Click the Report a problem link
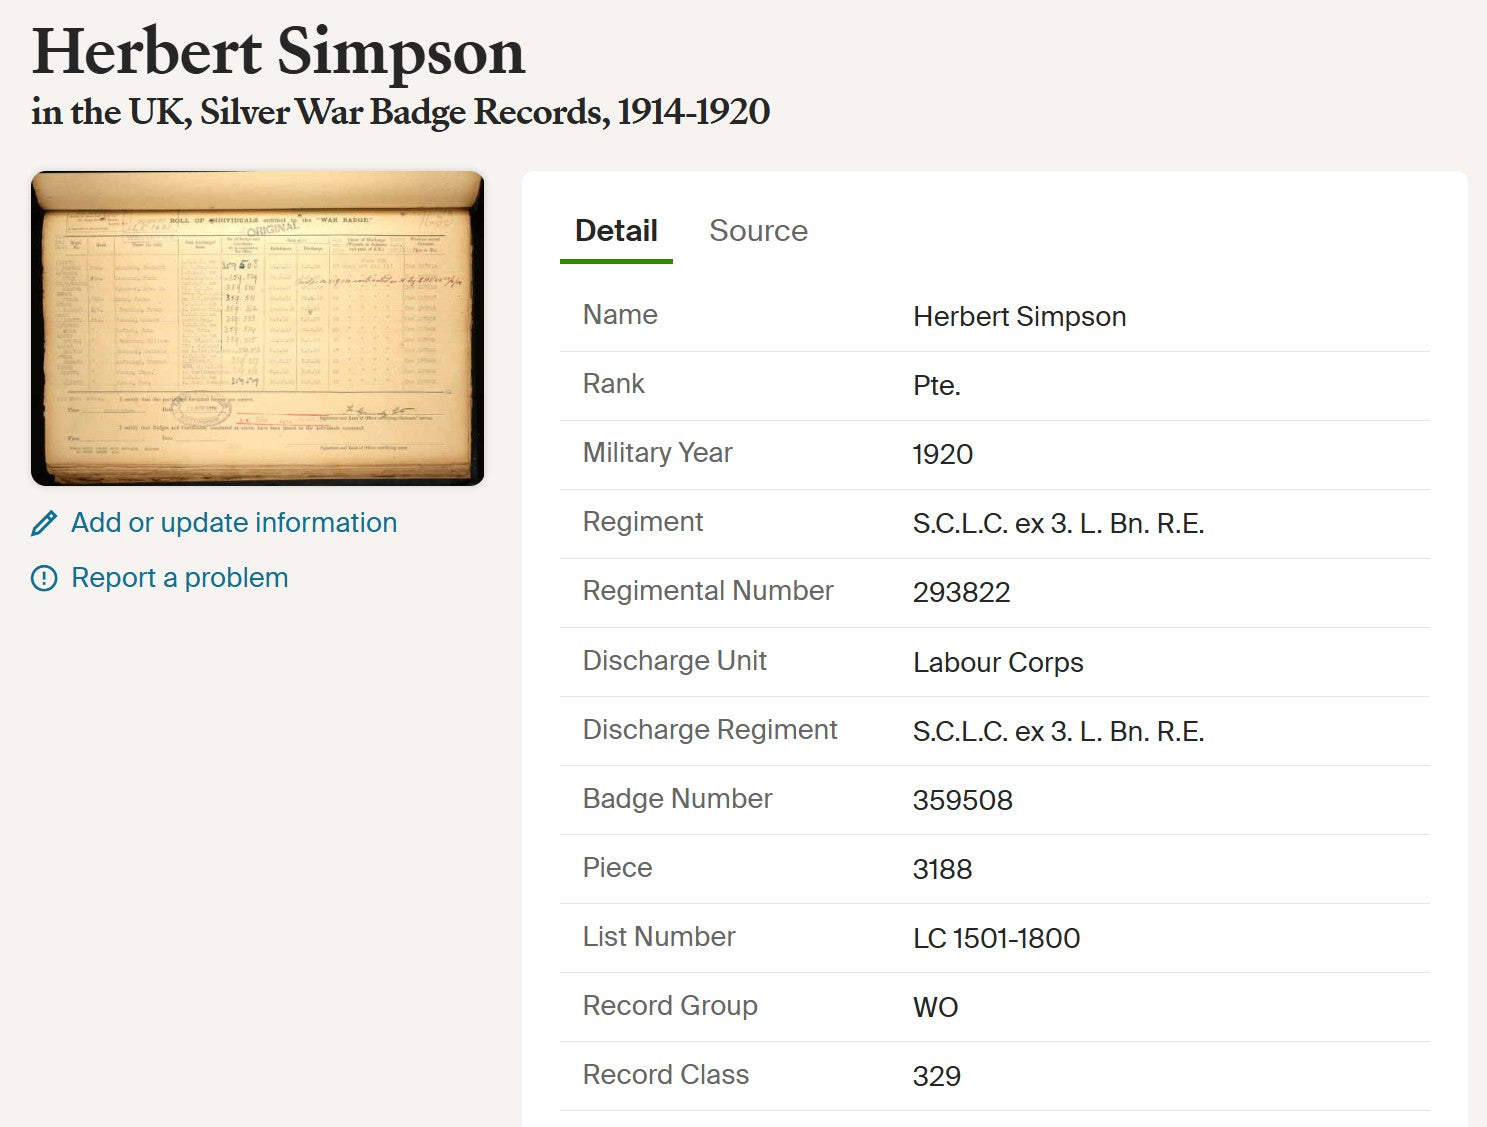 [180, 578]
